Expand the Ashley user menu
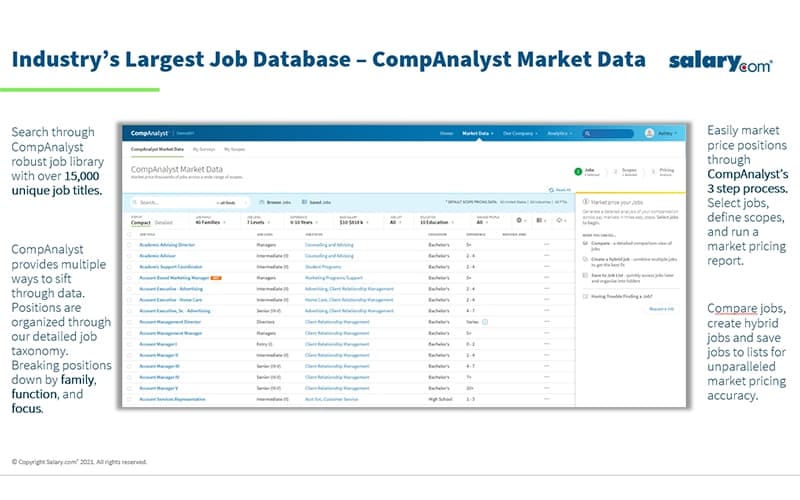This screenshot has width=800, height=500. [668, 133]
